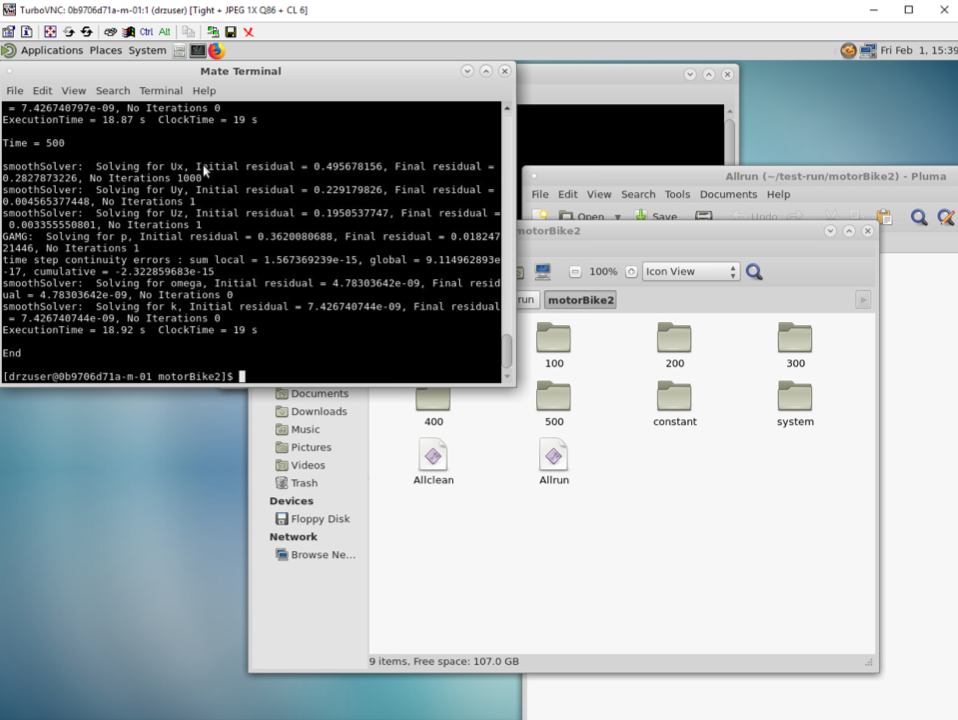Image resolution: width=958 pixels, height=720 pixels.
Task: Click TurboVNC request screen refresh icon
Action: (x=68, y=32)
